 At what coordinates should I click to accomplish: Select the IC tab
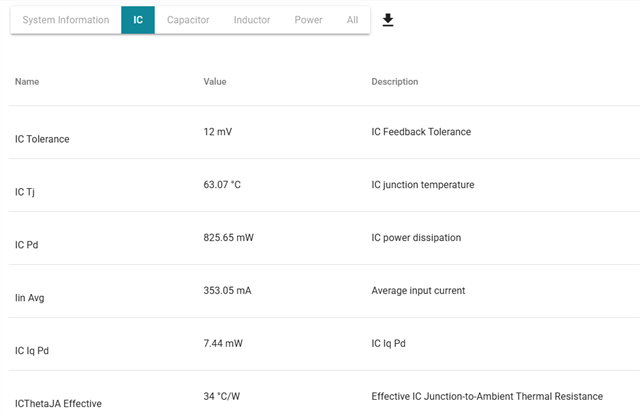138,20
